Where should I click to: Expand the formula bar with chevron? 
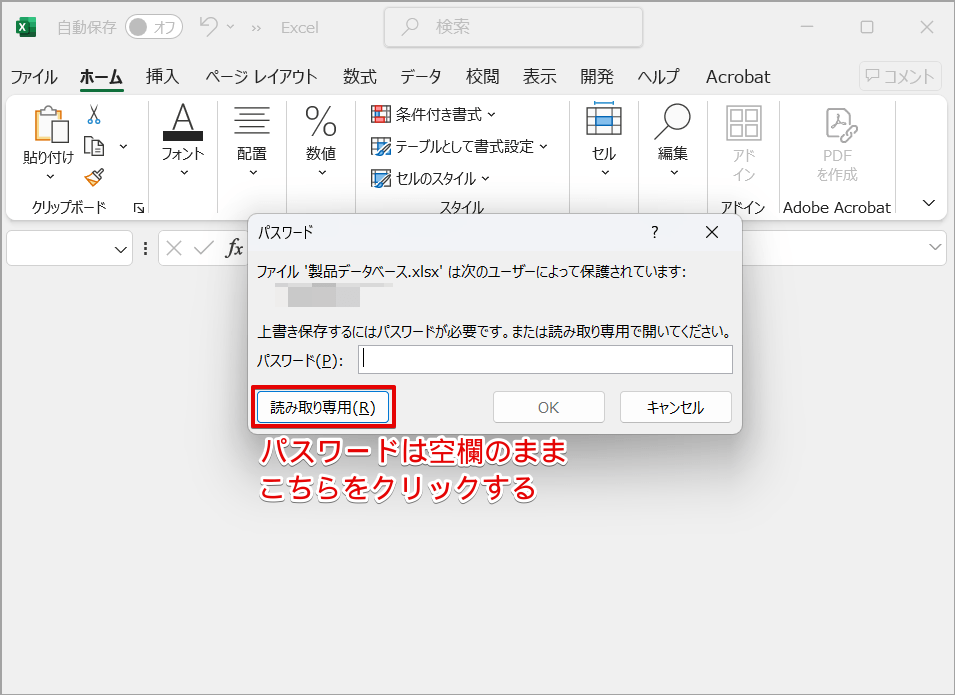[x=935, y=247]
